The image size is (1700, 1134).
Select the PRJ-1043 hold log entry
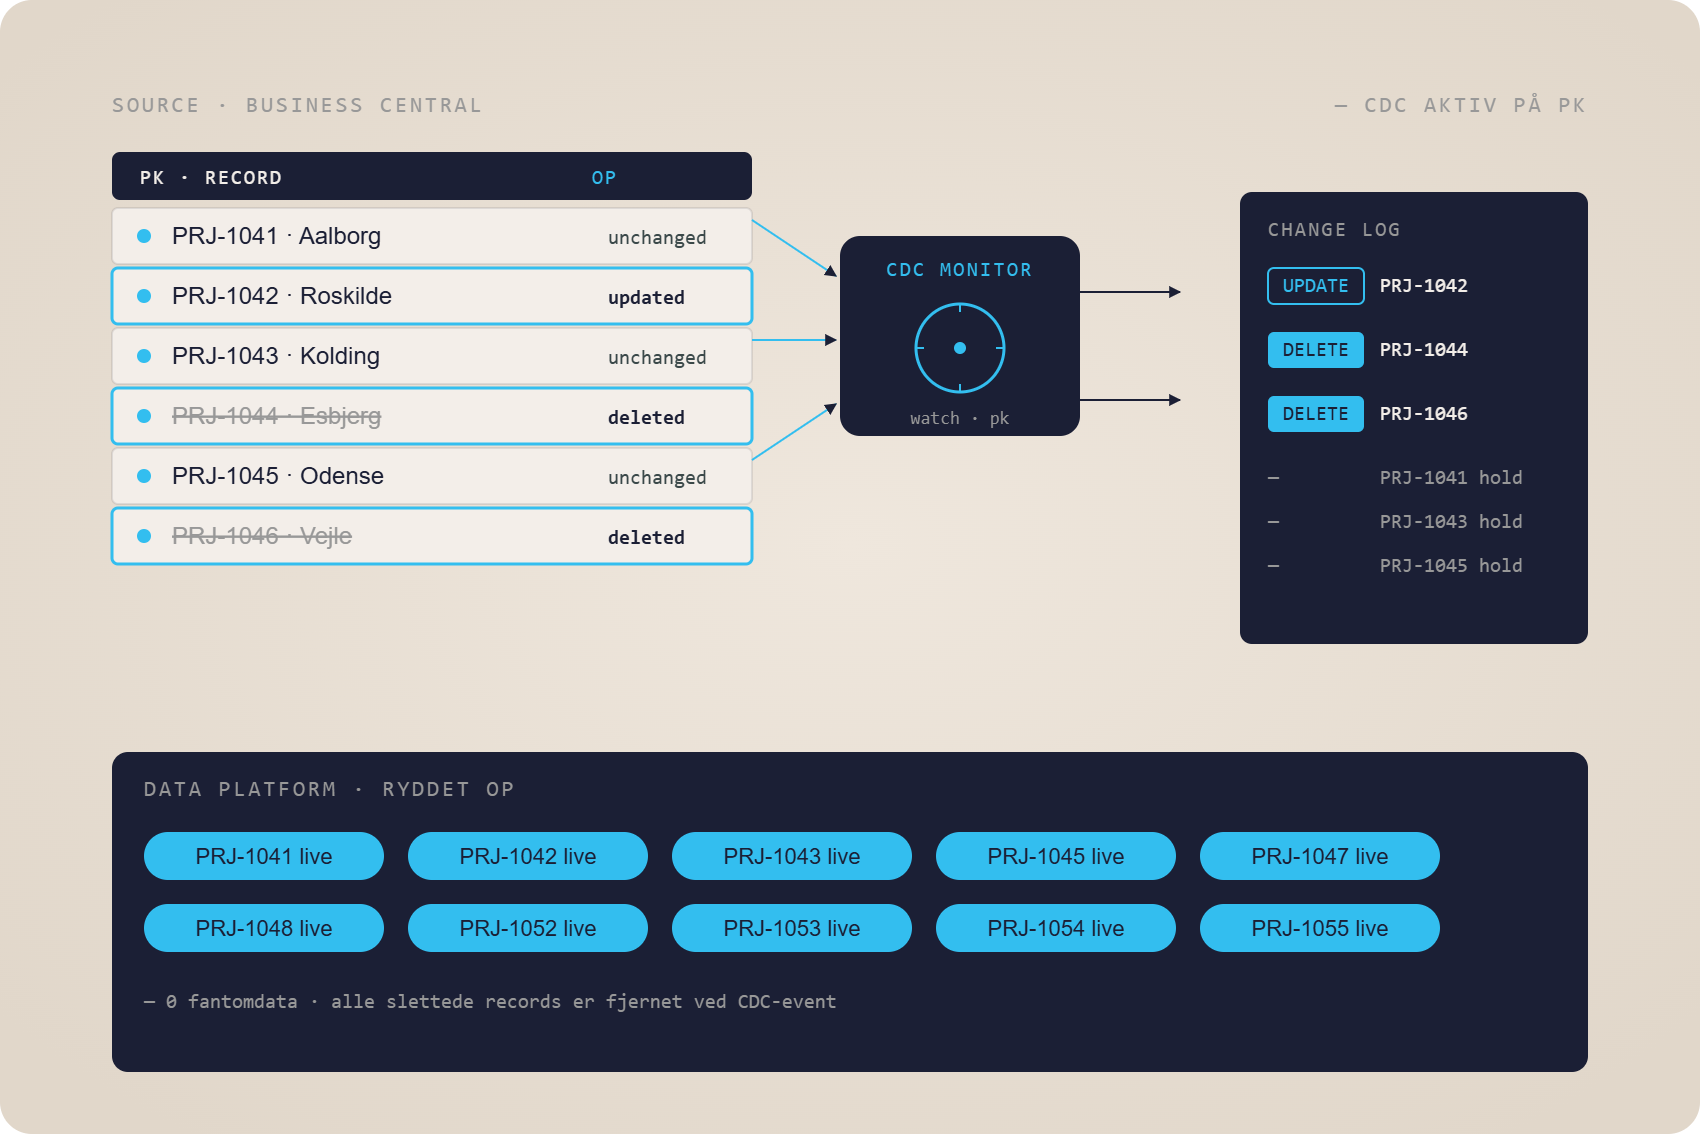click(x=1451, y=522)
